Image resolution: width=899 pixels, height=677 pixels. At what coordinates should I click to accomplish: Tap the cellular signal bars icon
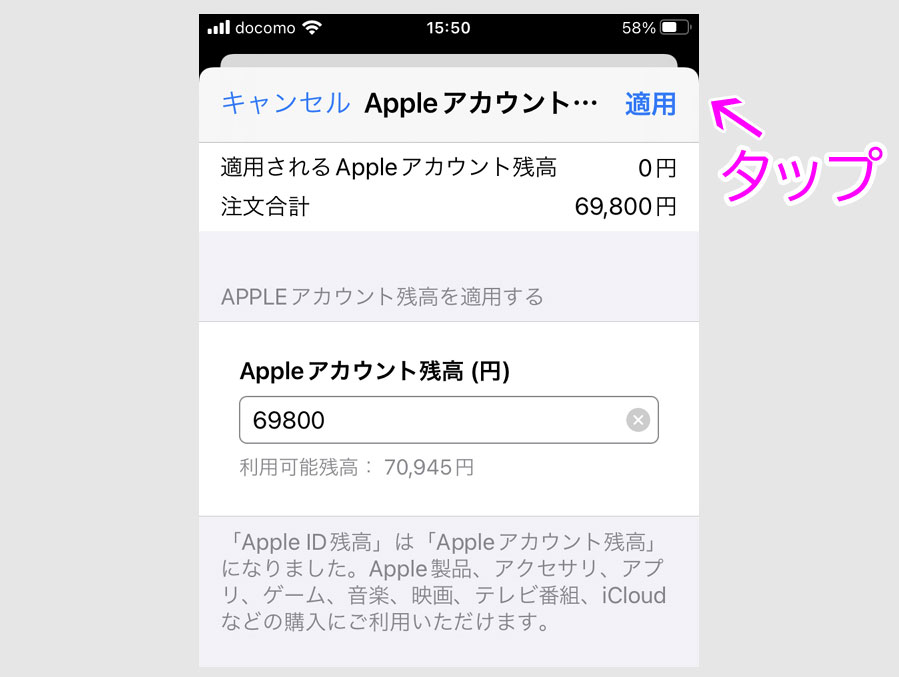pos(218,28)
